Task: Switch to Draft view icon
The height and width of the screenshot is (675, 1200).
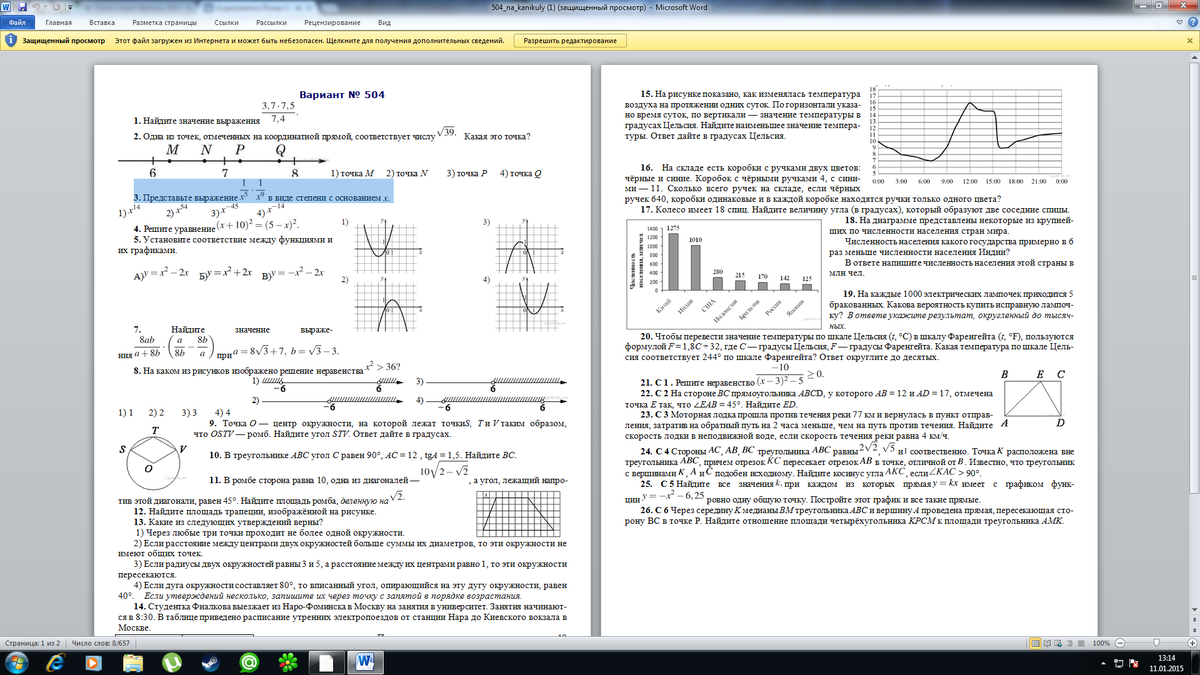Action: [x=1082, y=643]
